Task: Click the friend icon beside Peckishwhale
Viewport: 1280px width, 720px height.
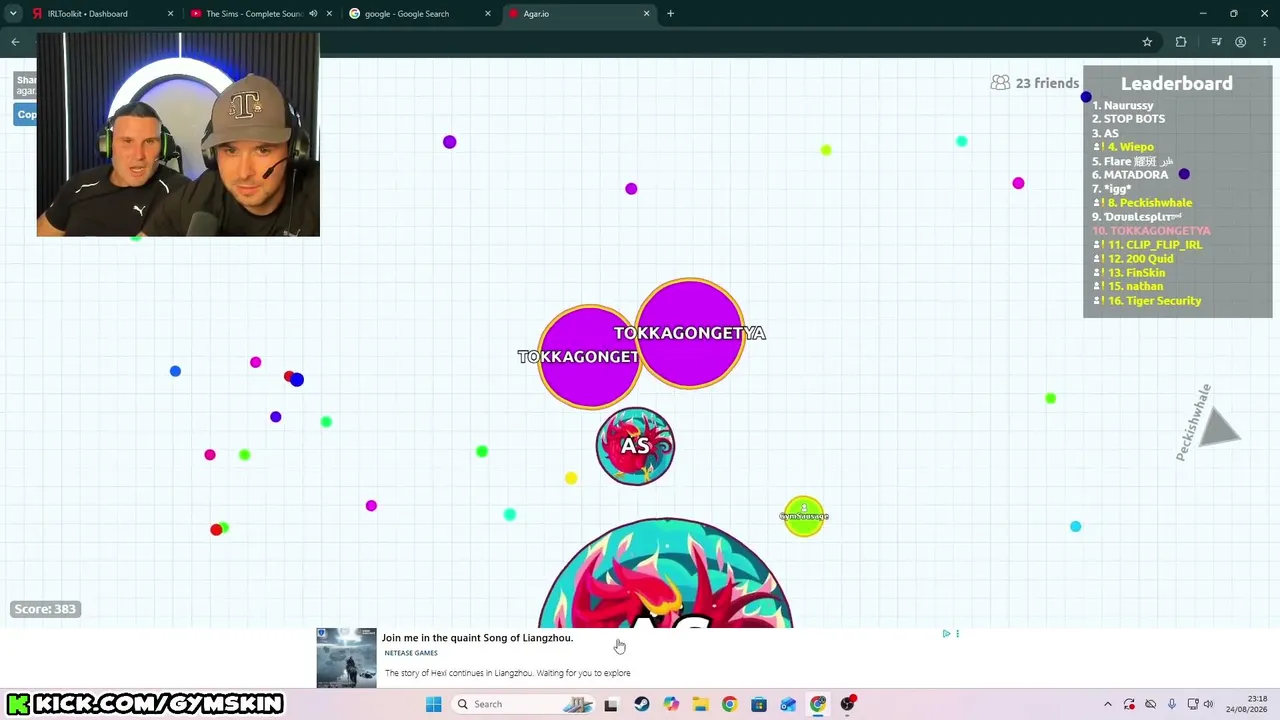Action: coord(1098,203)
